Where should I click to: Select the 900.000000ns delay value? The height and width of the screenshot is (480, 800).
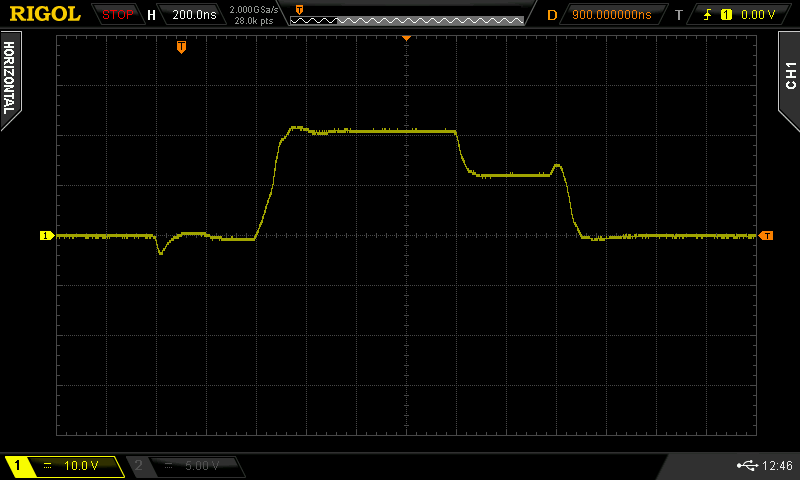(x=612, y=15)
